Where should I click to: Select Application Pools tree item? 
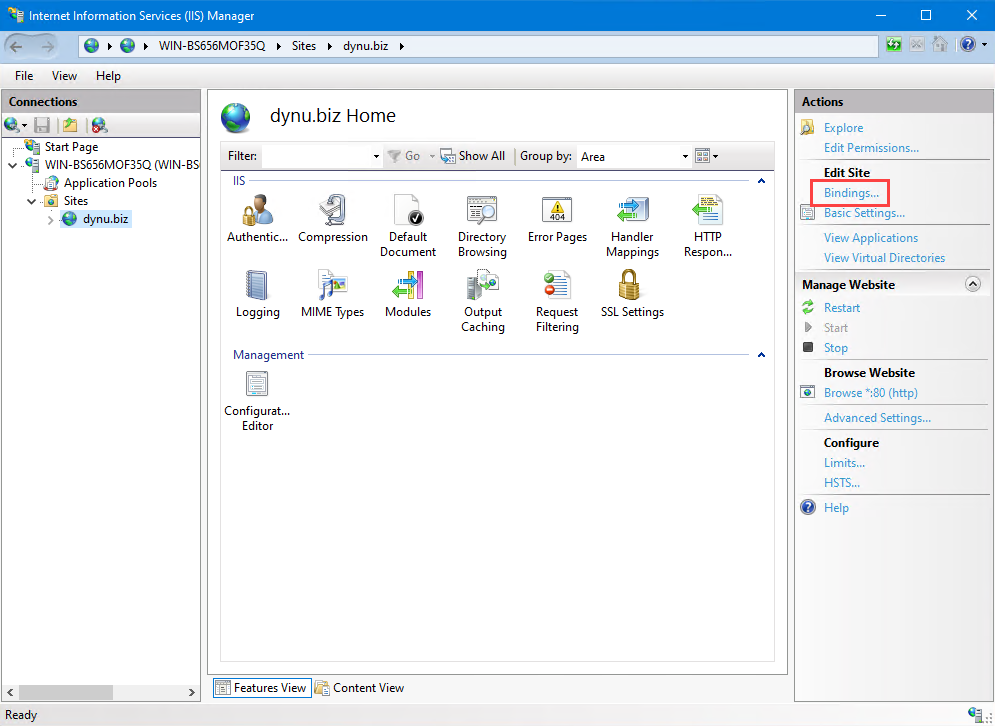[x=110, y=183]
